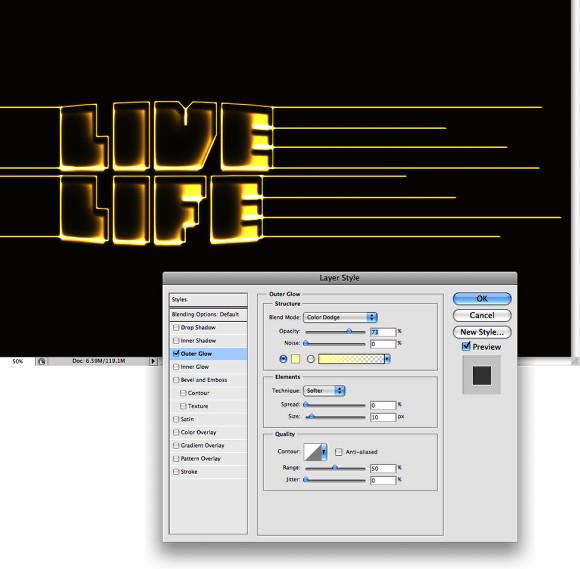Click the style preview thumbnail
The image size is (580, 569).
[482, 375]
